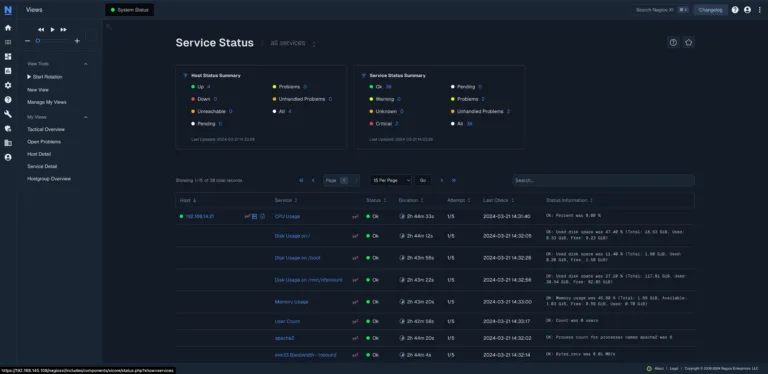The image size is (768, 374).
Task: Go to previous page of records
Action: click(313, 181)
